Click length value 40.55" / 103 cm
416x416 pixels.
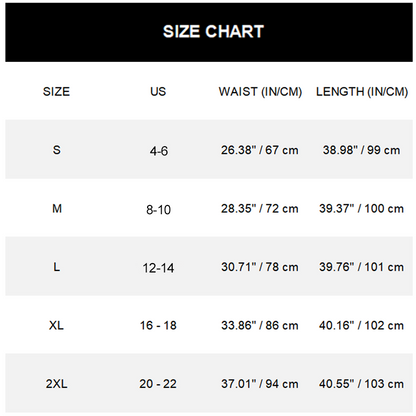[x=361, y=384]
